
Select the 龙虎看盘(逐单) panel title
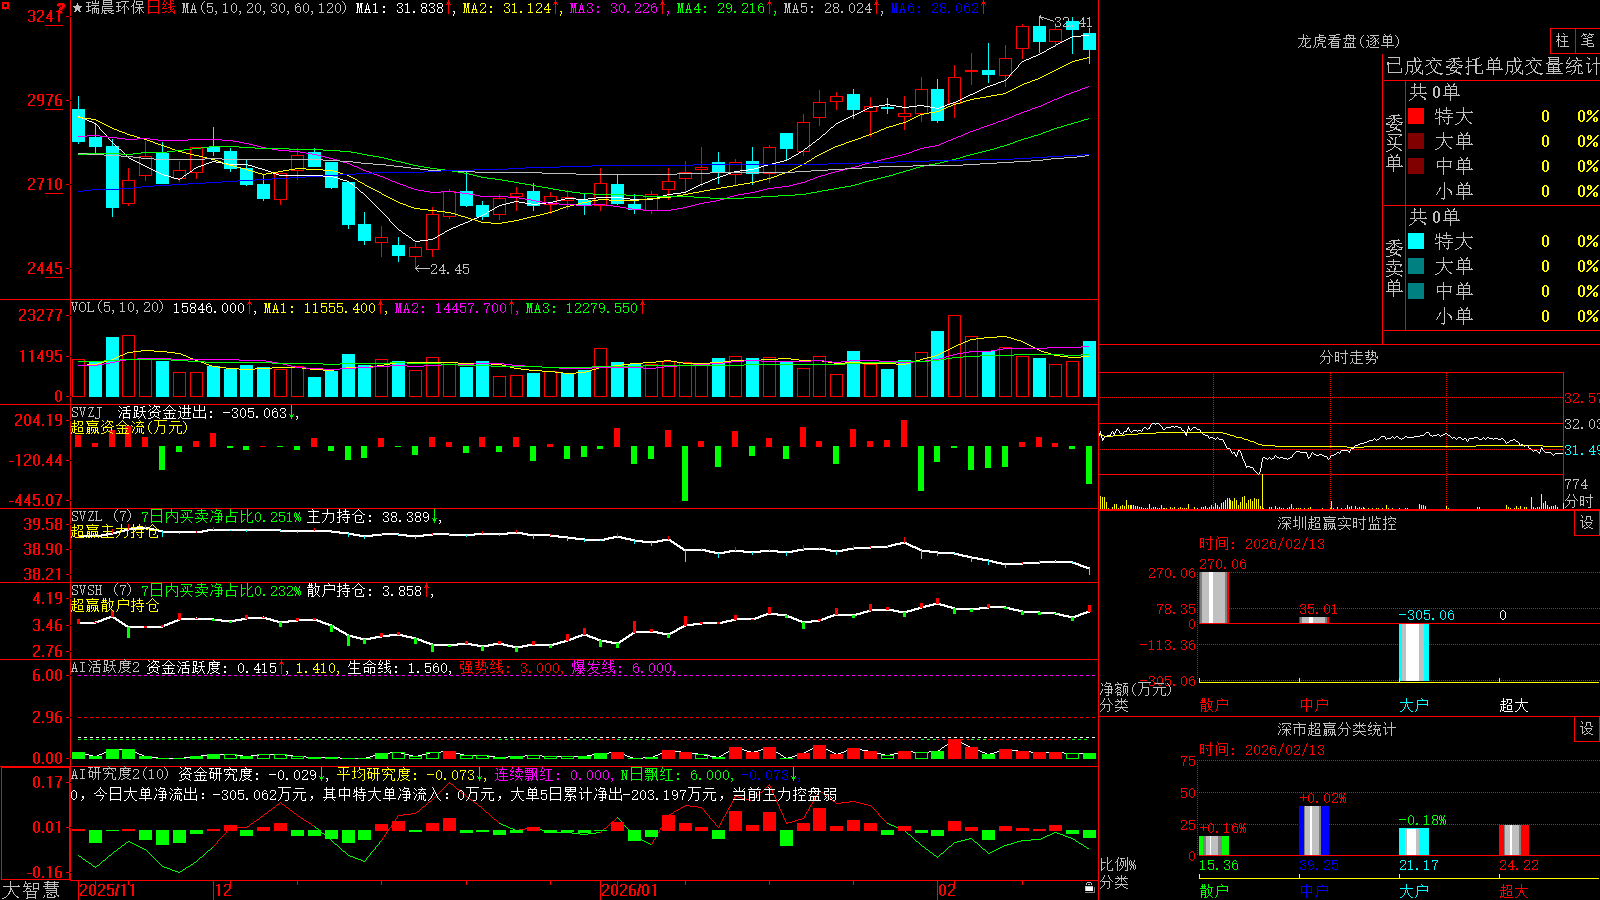tap(1348, 41)
